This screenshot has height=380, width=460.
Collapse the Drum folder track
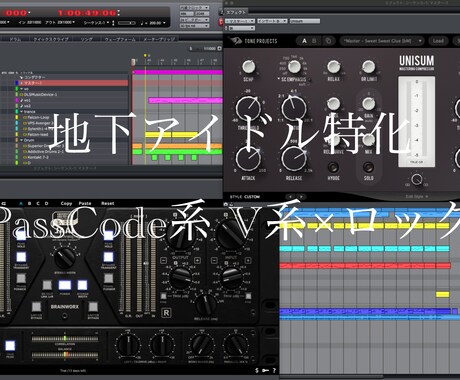22,140
